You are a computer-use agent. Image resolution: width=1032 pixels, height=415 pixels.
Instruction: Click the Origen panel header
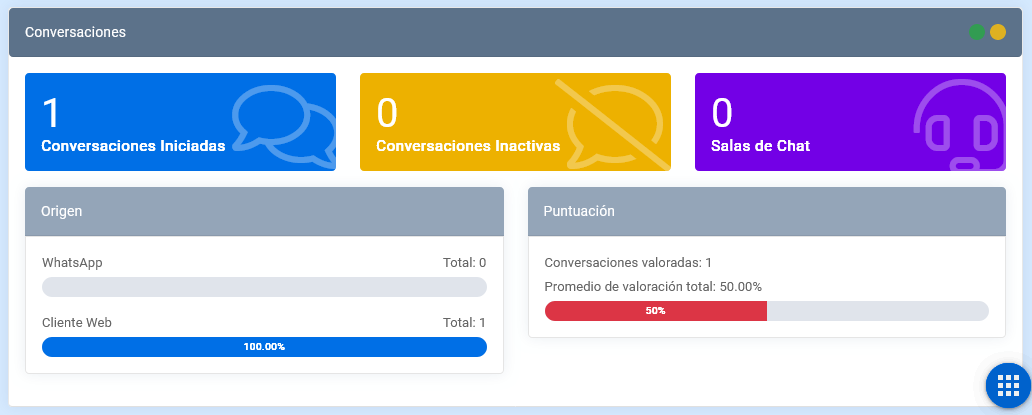[264, 211]
